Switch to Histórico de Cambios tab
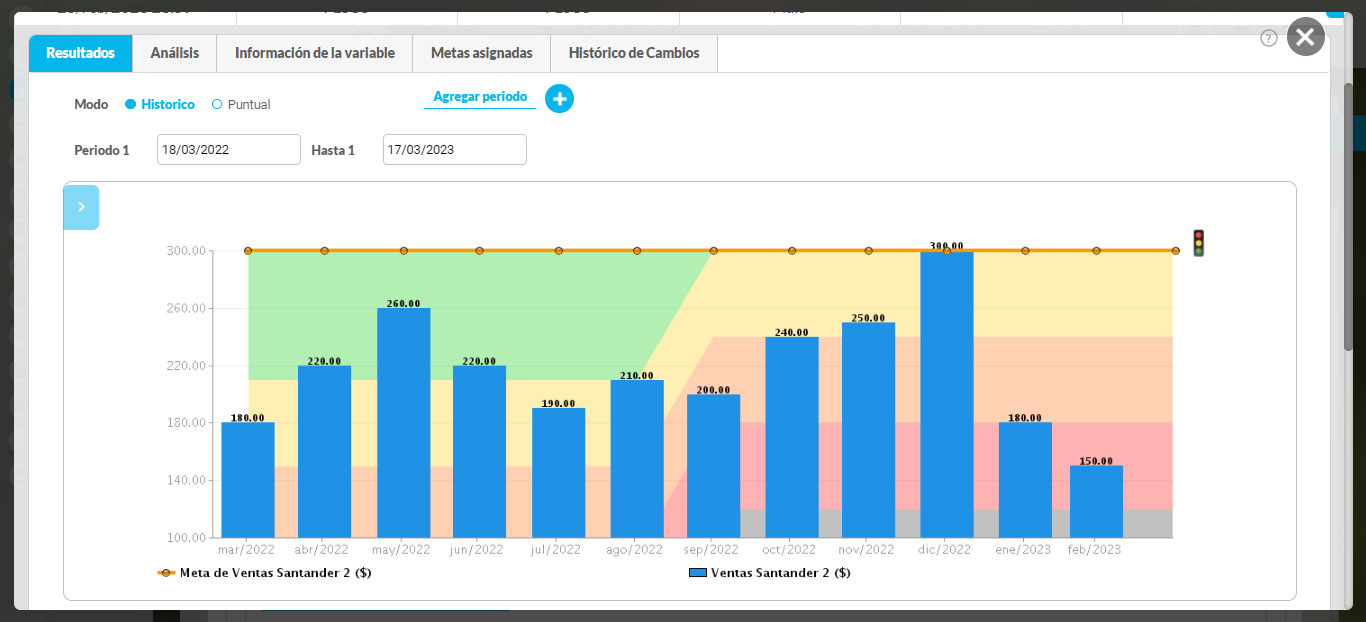1366x622 pixels. [x=633, y=53]
